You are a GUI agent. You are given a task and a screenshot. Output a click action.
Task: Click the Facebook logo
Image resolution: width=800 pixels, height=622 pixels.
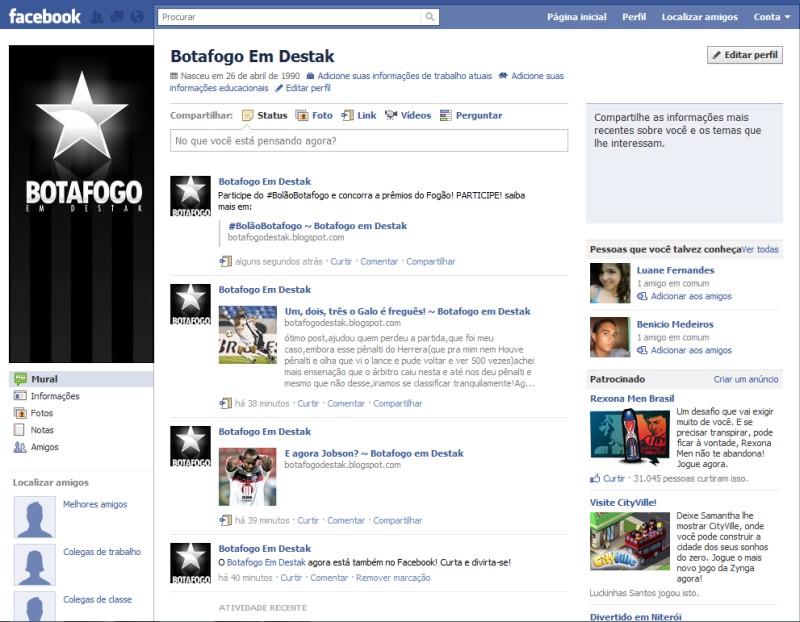(44, 16)
